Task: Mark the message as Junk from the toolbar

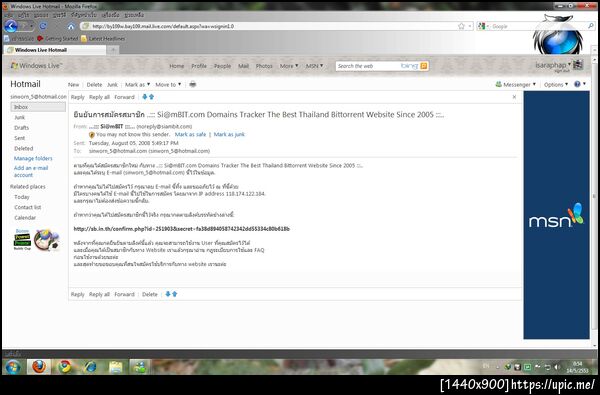Action: (x=112, y=85)
